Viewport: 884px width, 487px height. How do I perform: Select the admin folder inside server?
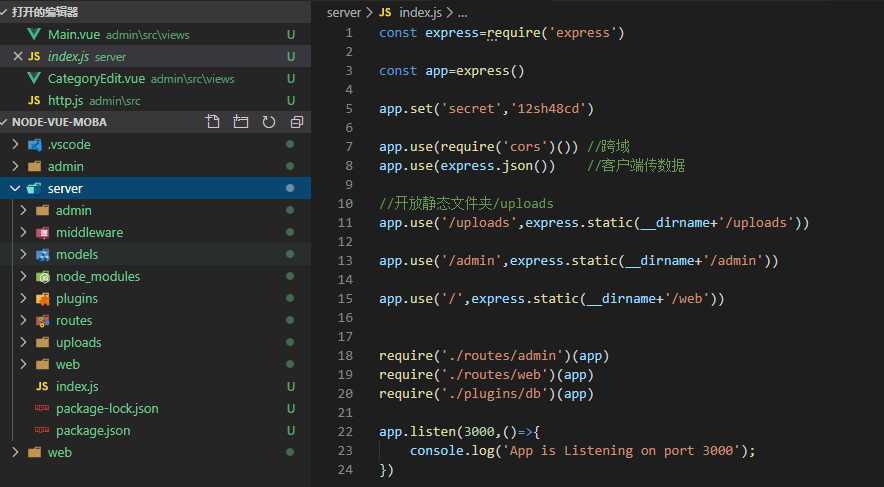tap(73, 210)
